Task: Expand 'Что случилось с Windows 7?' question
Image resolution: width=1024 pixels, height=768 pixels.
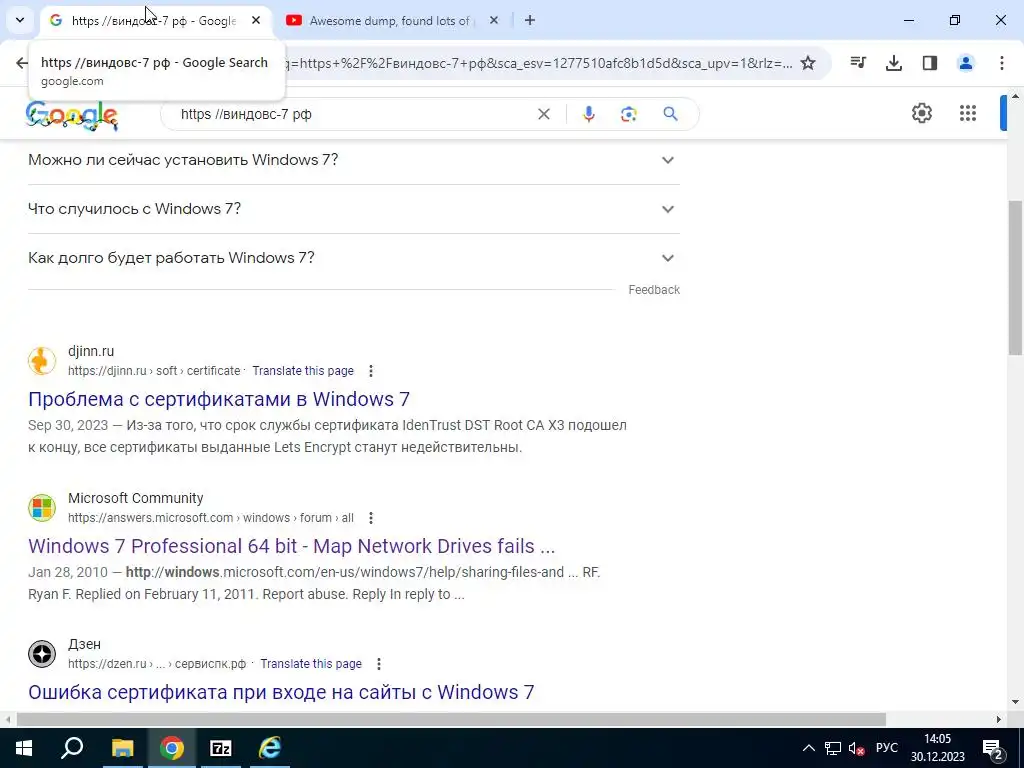Action: click(x=354, y=209)
